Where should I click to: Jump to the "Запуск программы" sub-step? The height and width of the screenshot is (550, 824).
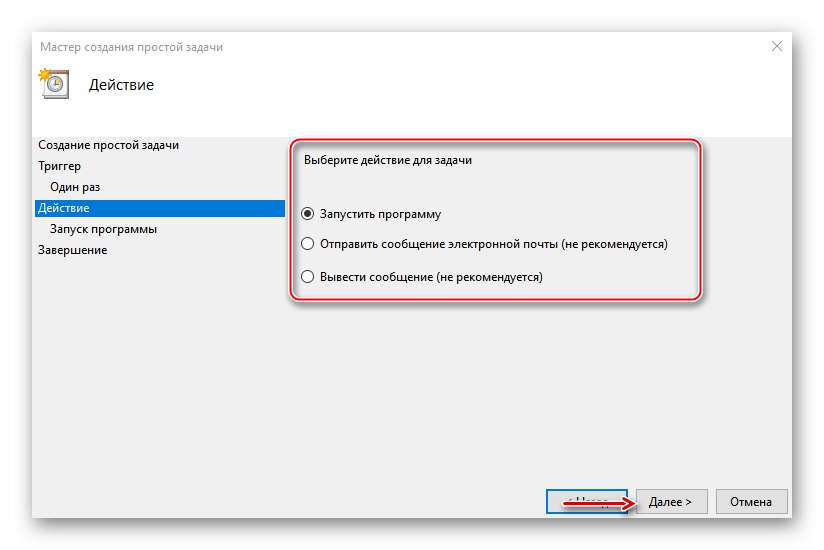pos(103,229)
